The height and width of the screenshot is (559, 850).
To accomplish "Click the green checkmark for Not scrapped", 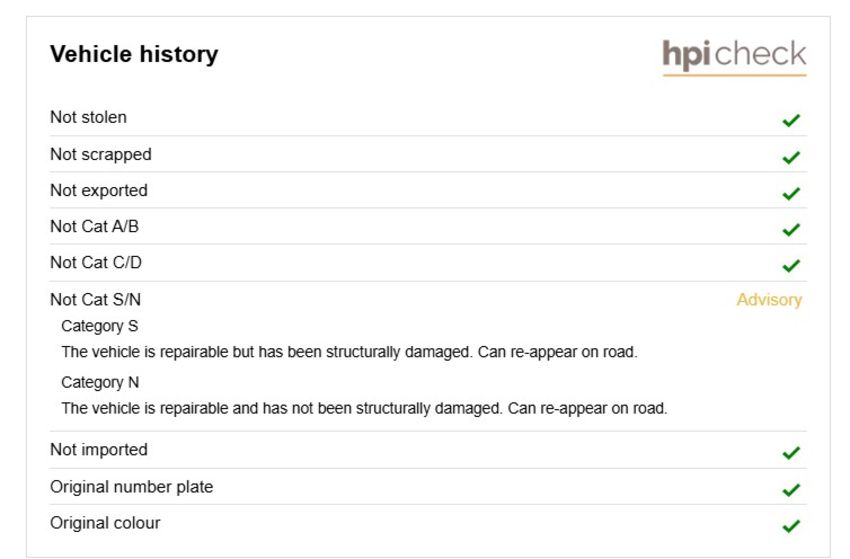I will coord(791,157).
